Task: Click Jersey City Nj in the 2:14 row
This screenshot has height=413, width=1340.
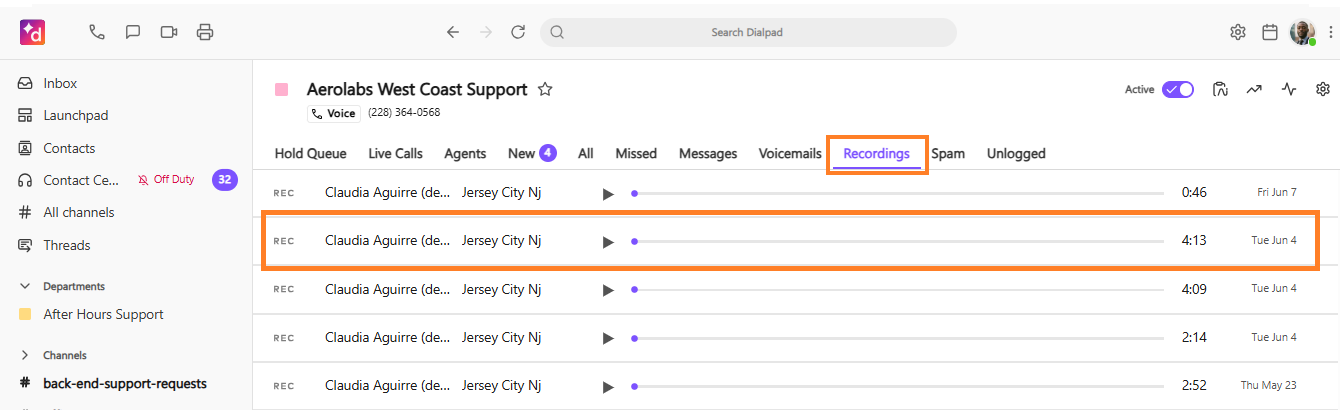Action: pyautogui.click(x=501, y=337)
